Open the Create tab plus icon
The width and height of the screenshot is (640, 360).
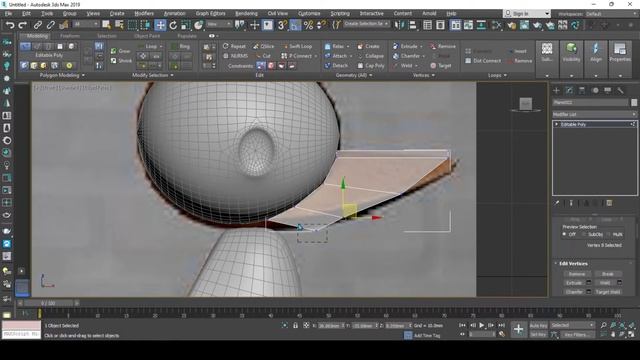coord(556,90)
